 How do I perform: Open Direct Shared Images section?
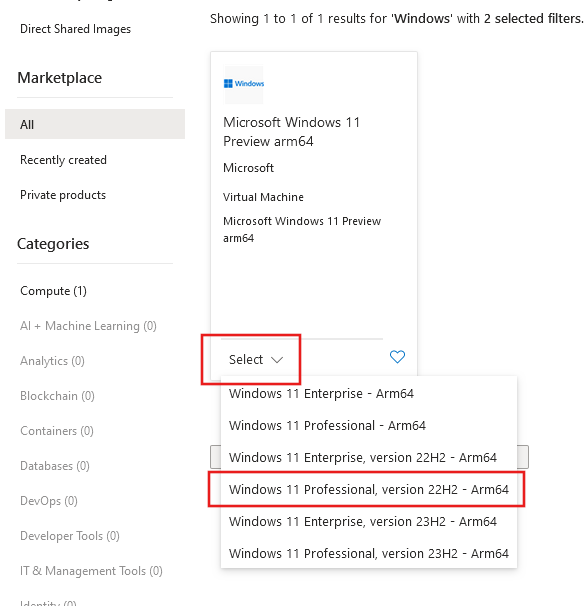75,29
